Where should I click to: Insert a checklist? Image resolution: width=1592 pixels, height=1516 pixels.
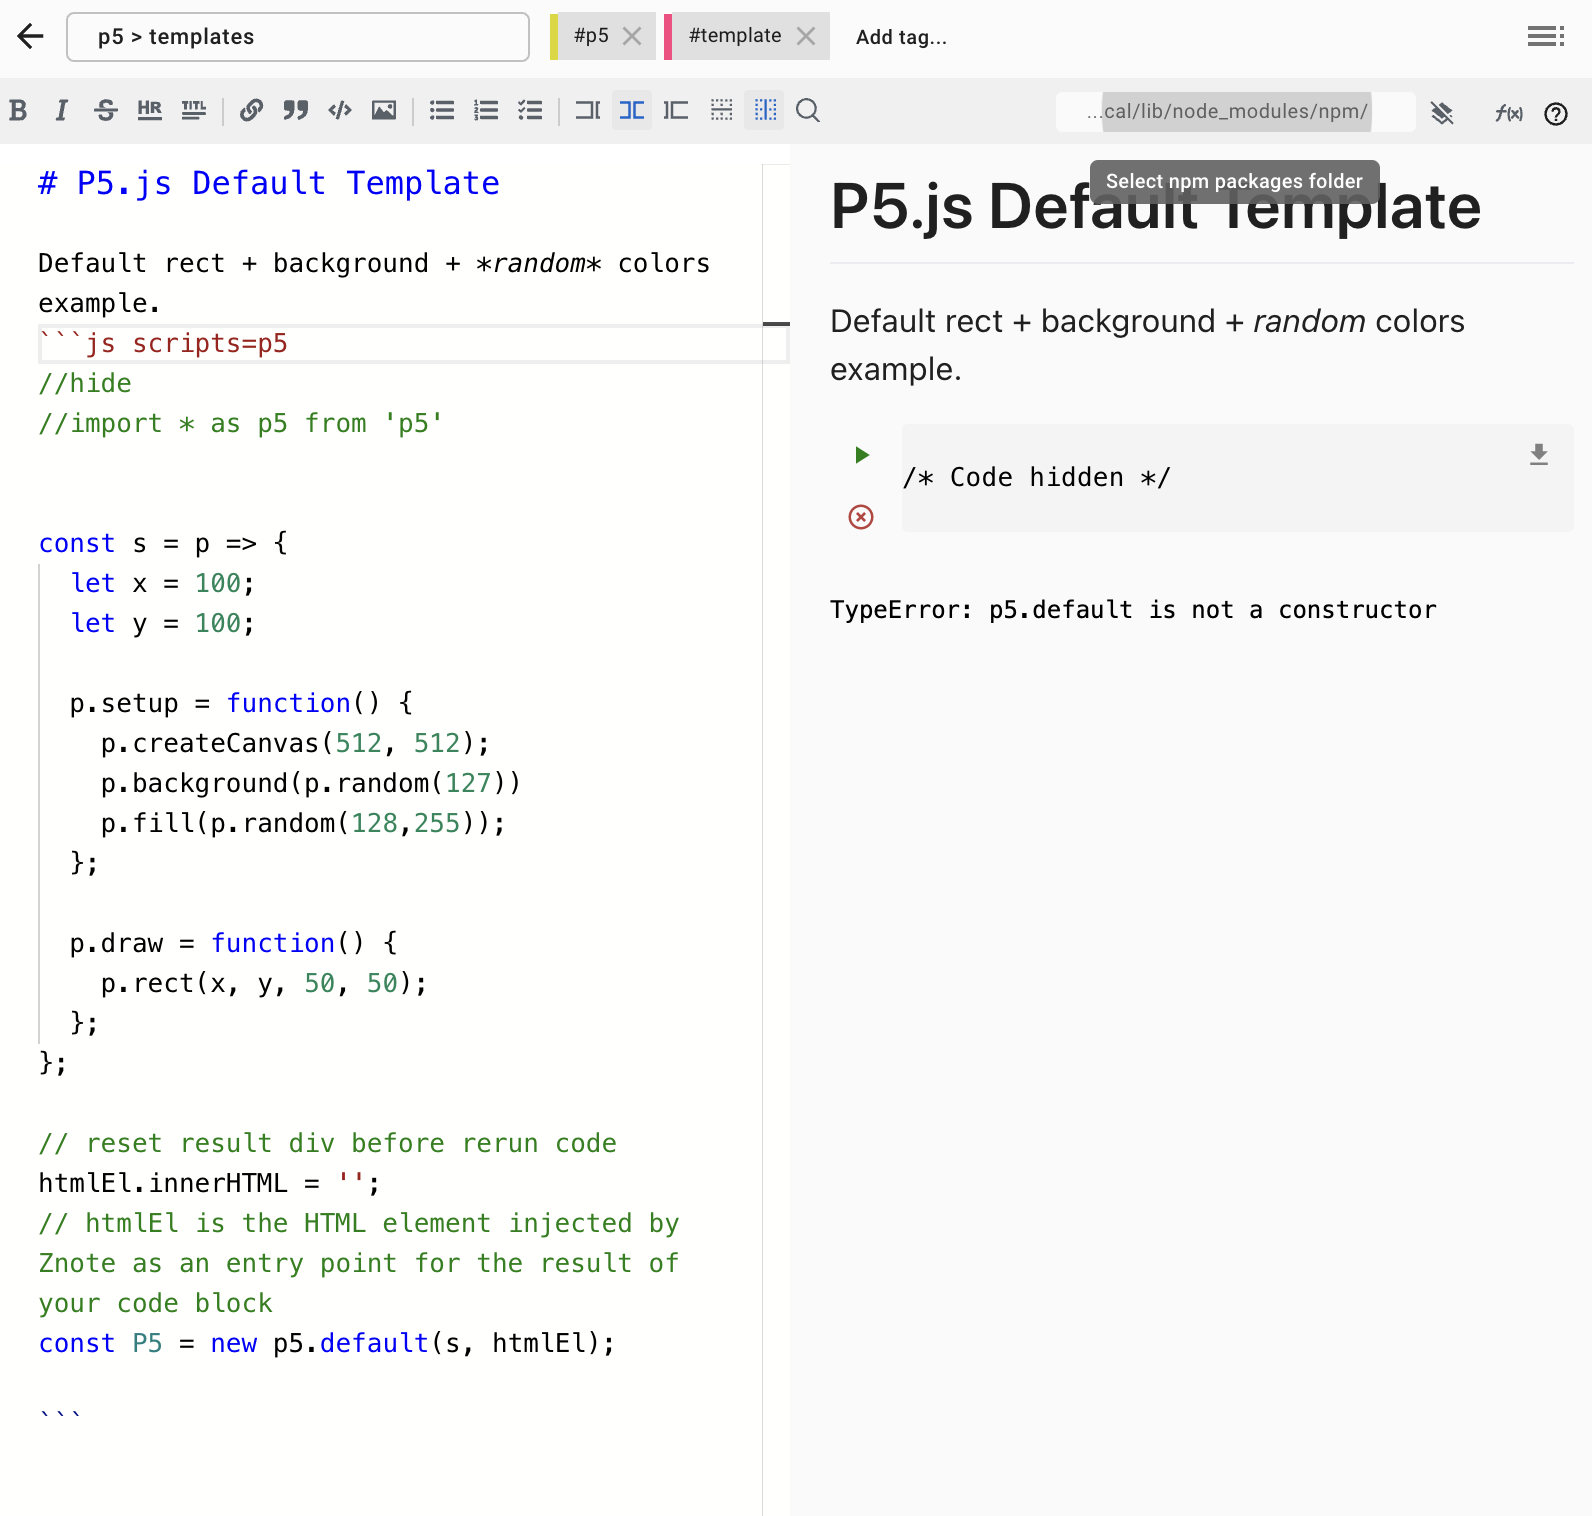tap(530, 111)
